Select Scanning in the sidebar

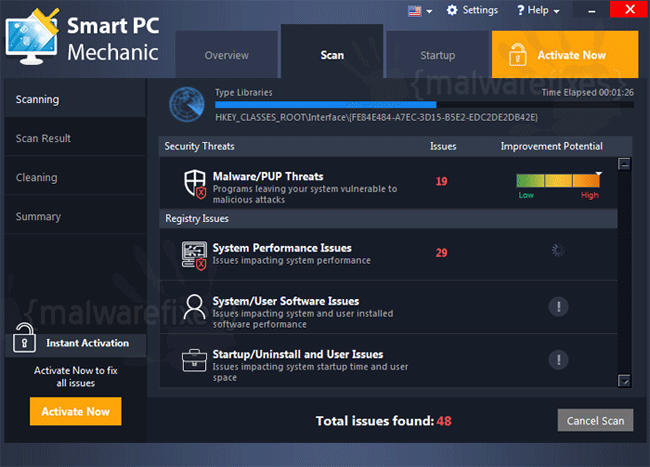(75, 99)
